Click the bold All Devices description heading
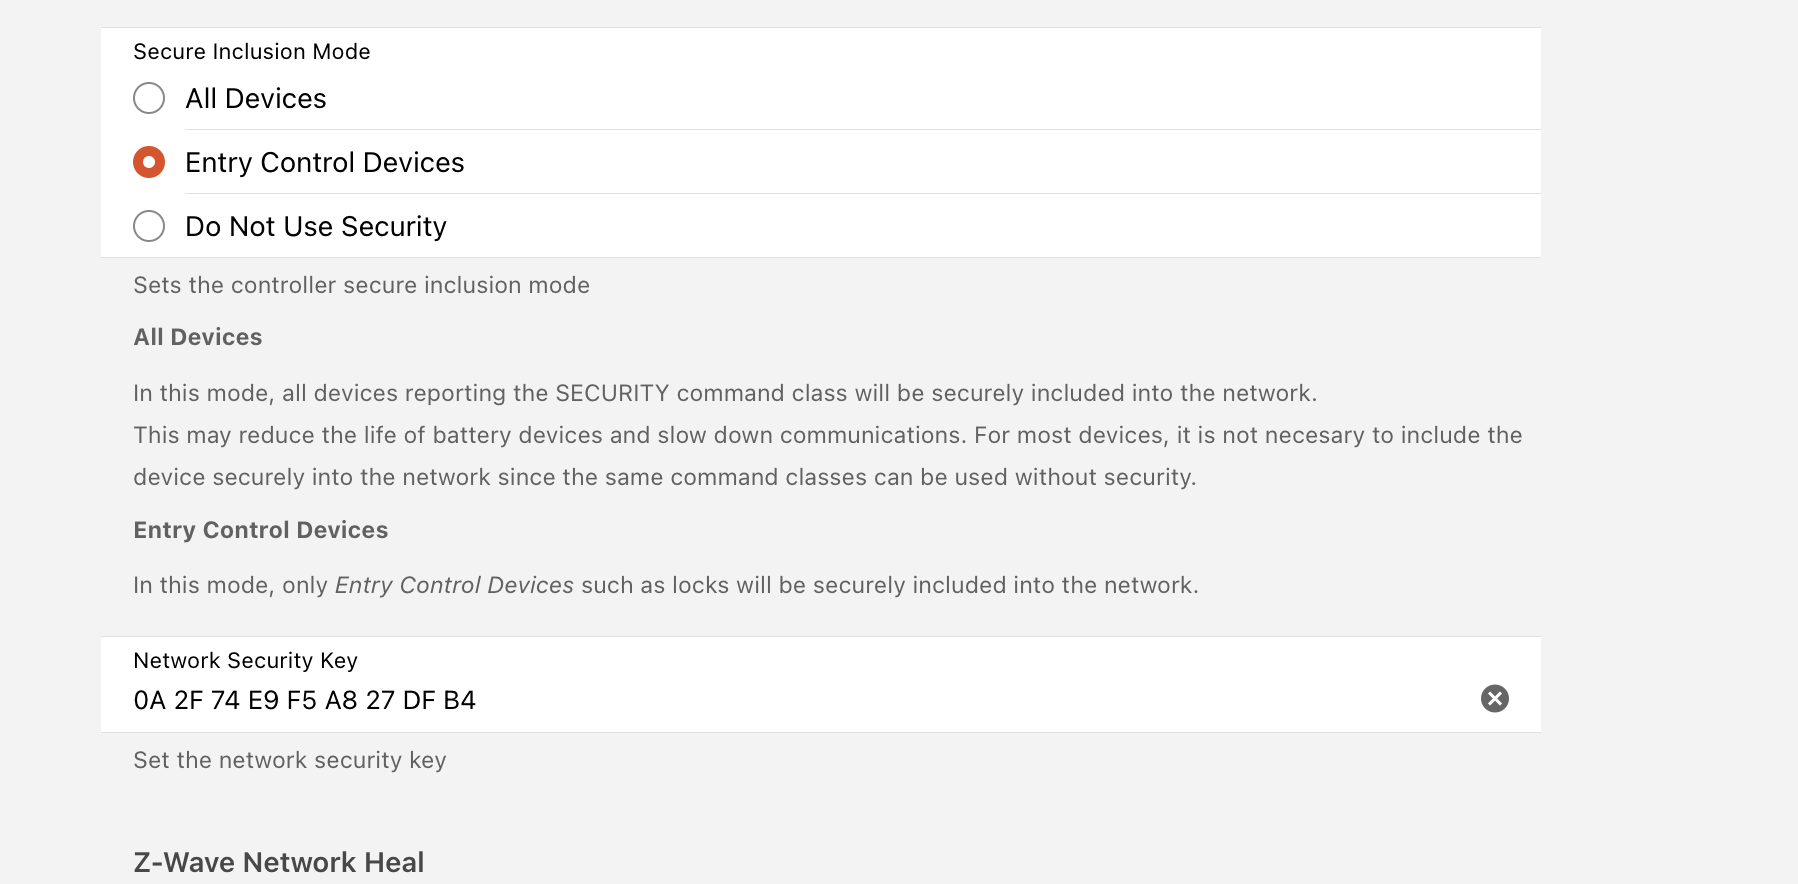The image size is (1798, 884). click(x=198, y=337)
